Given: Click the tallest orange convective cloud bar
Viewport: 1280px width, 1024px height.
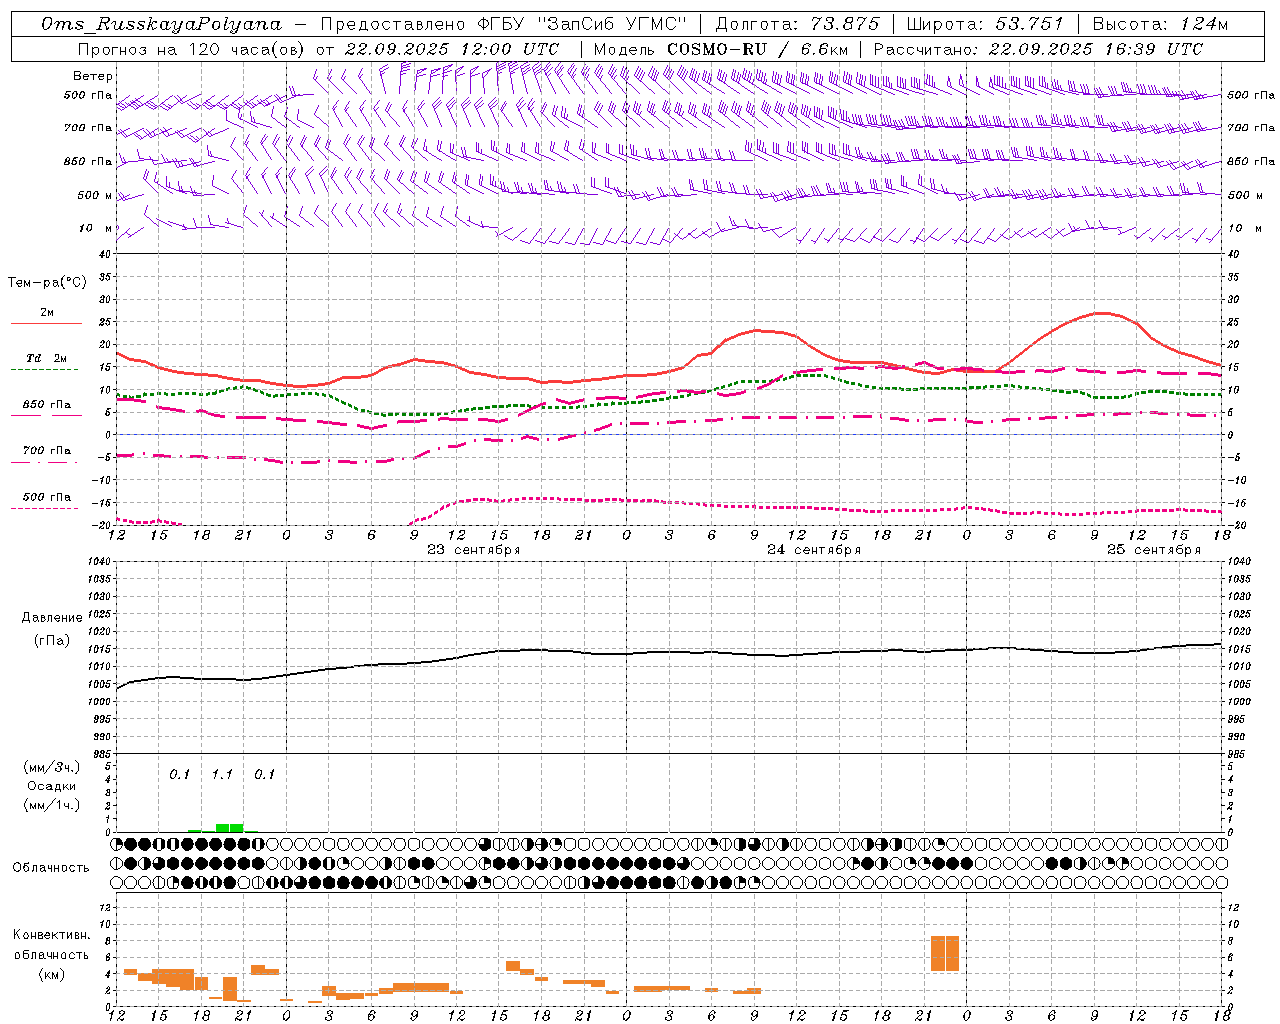Looking at the screenshot, I should coord(945,953).
